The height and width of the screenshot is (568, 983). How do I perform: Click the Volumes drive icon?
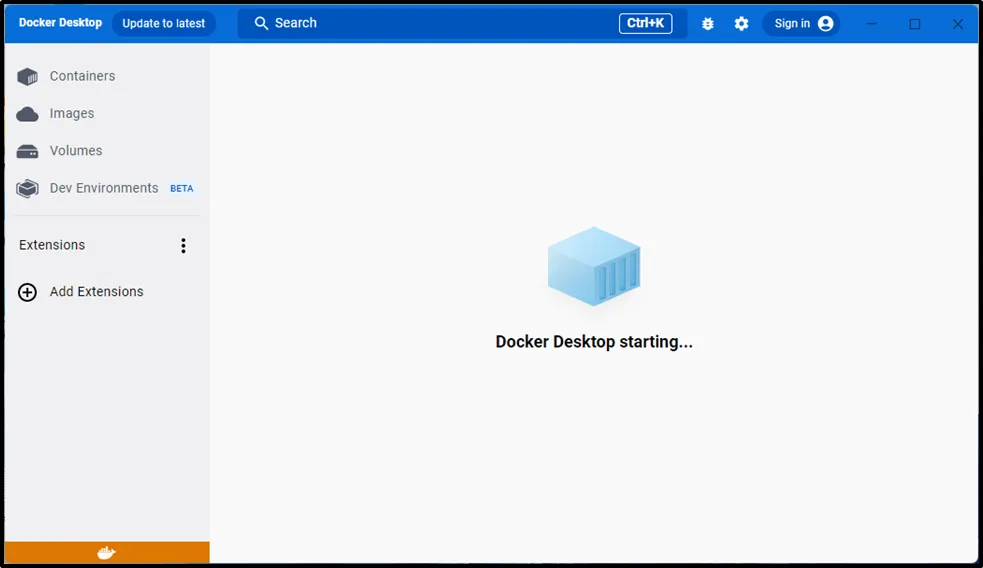click(x=28, y=151)
